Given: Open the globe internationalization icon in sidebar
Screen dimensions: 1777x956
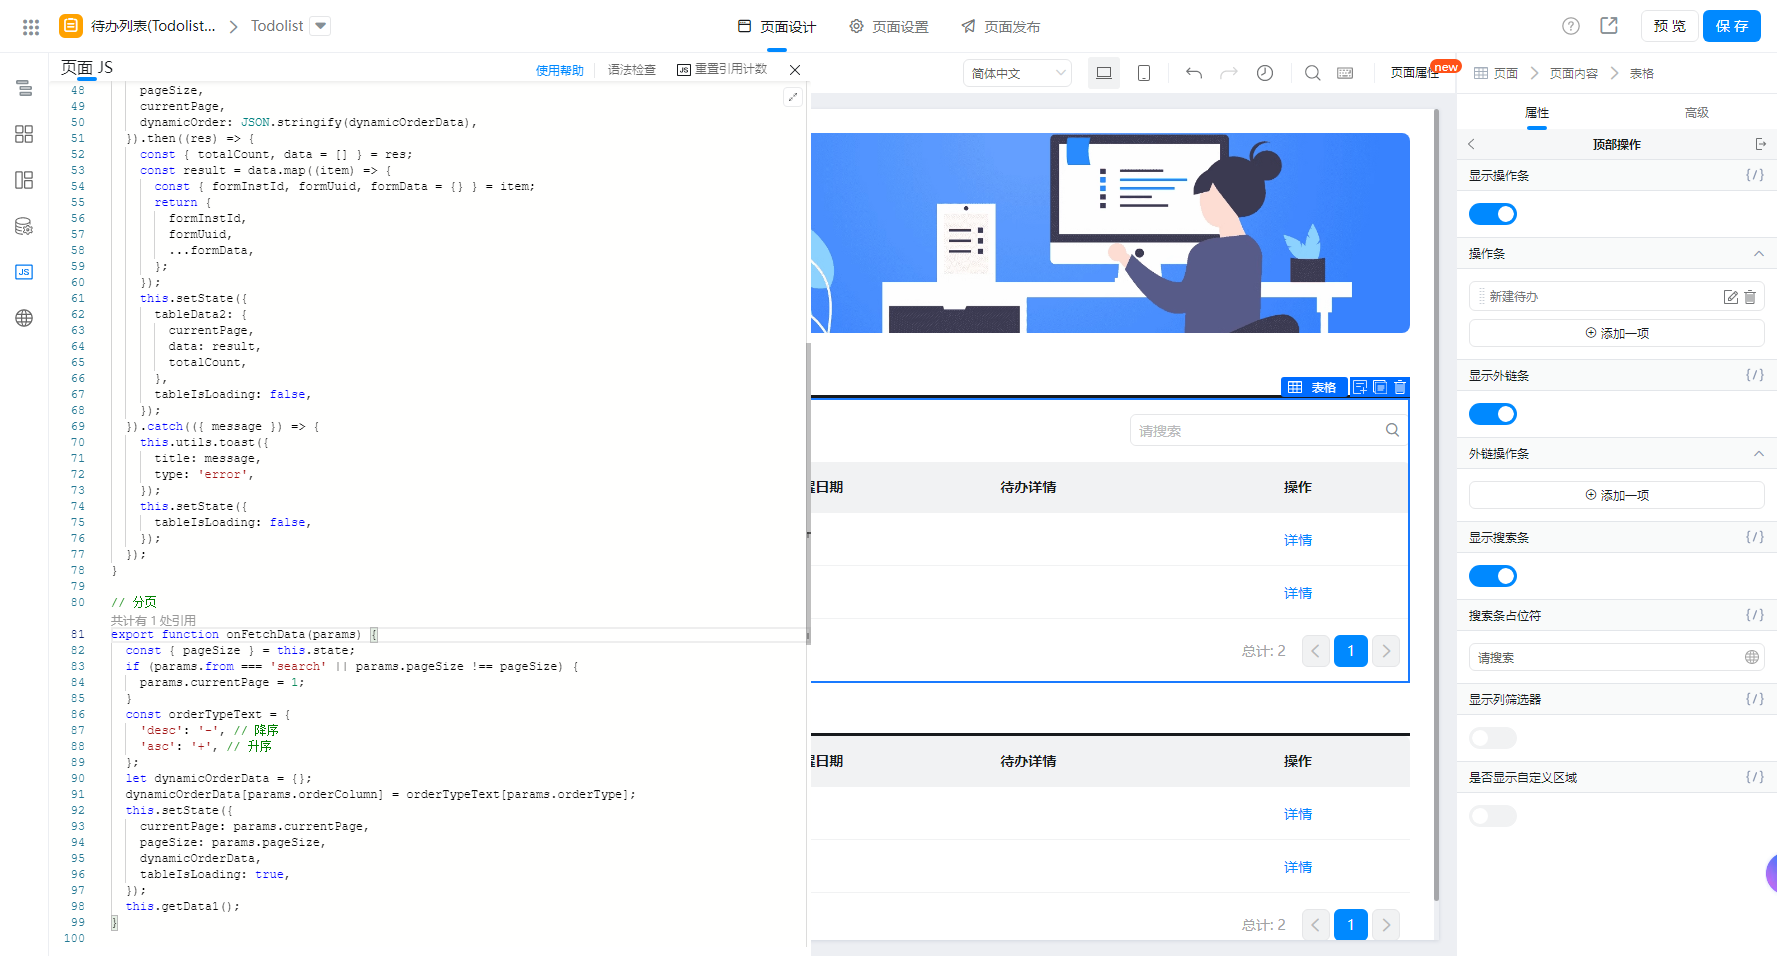Looking at the screenshot, I should tap(24, 318).
